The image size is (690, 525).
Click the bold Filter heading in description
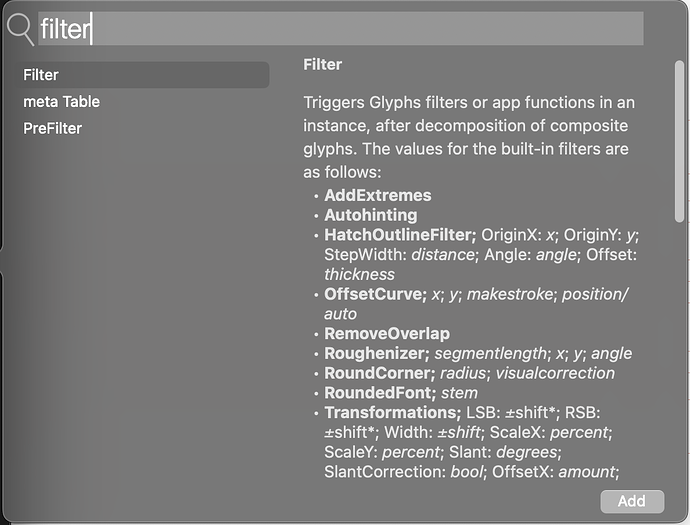322,64
